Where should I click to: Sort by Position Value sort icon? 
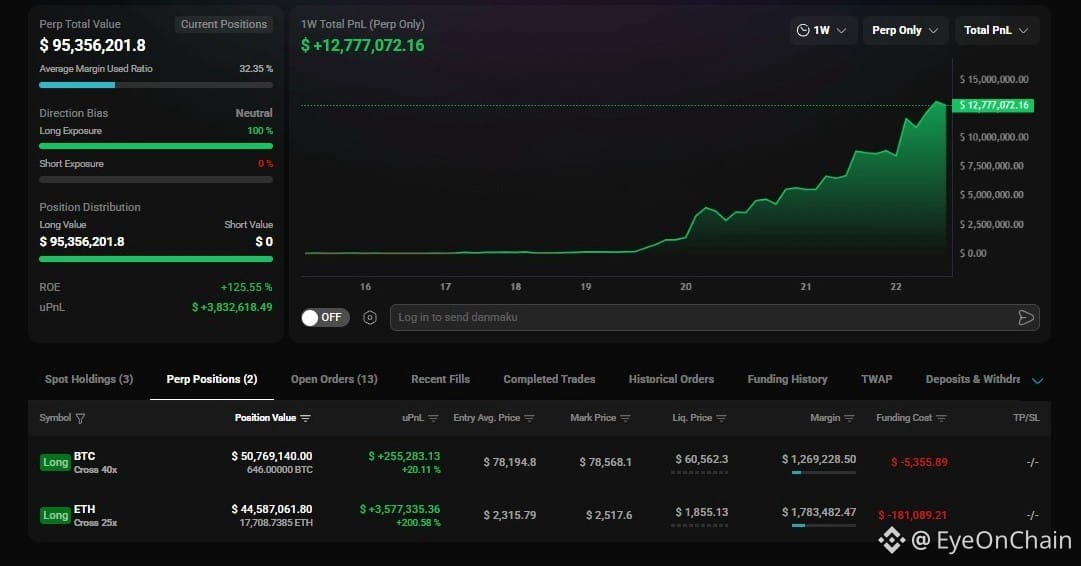pos(305,418)
